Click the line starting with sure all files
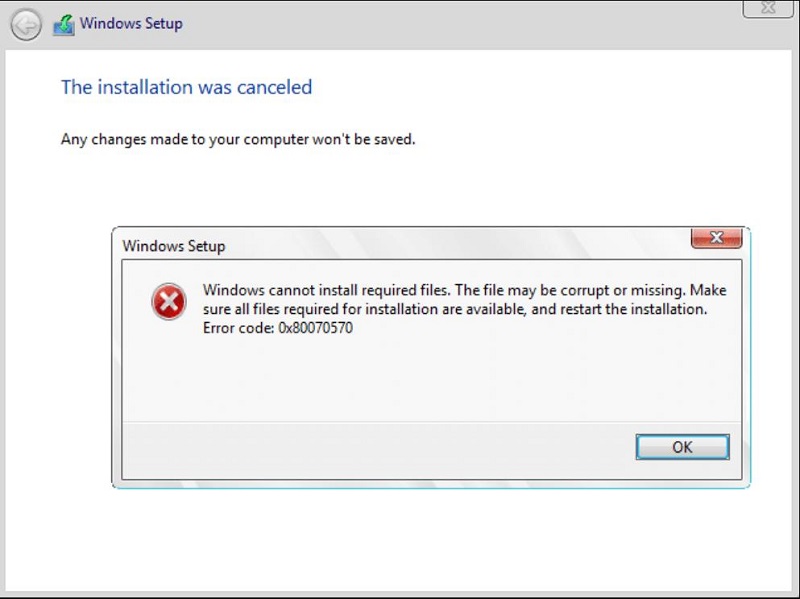Viewport: 800px width, 599px height. (x=455, y=309)
